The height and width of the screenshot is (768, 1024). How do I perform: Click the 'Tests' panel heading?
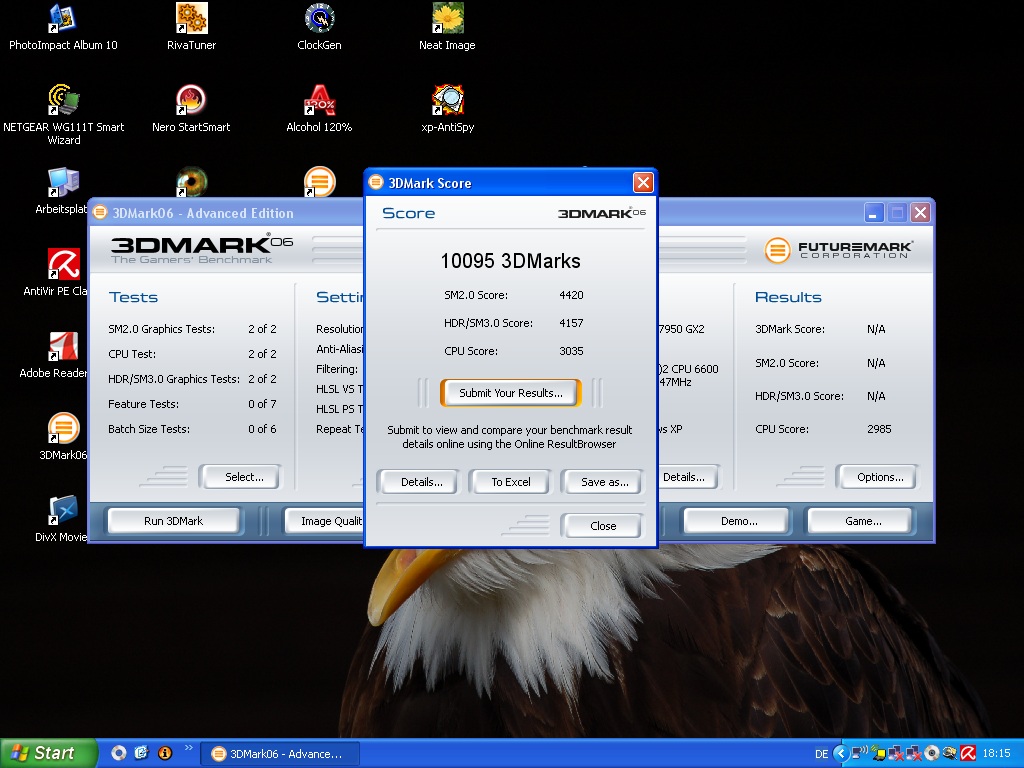click(133, 297)
